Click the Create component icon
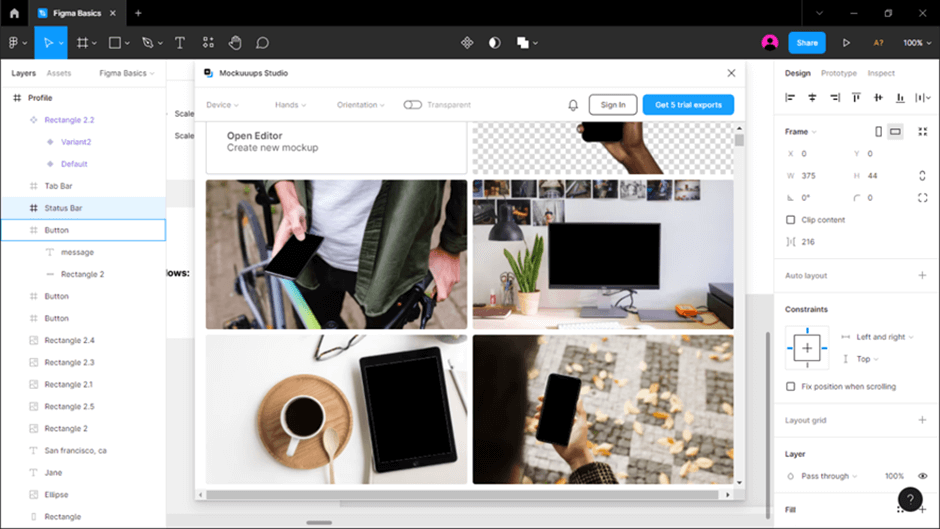 [x=467, y=43]
